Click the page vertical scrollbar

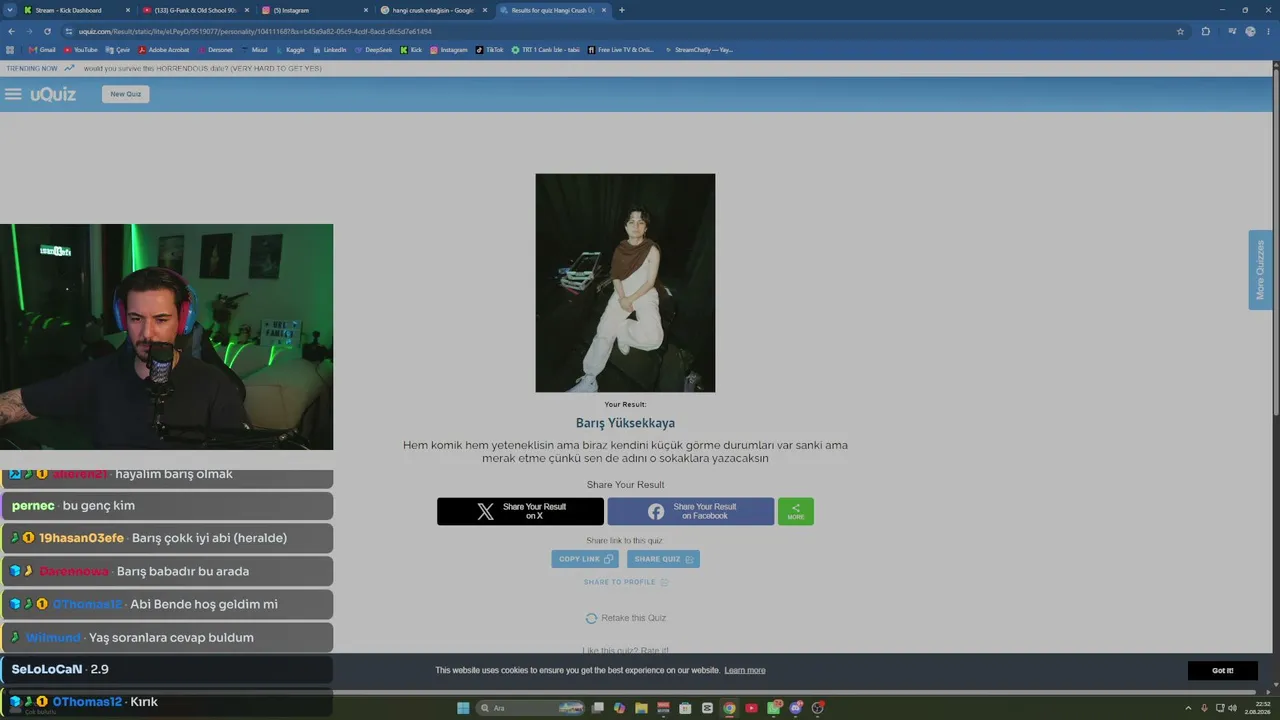1275,240
